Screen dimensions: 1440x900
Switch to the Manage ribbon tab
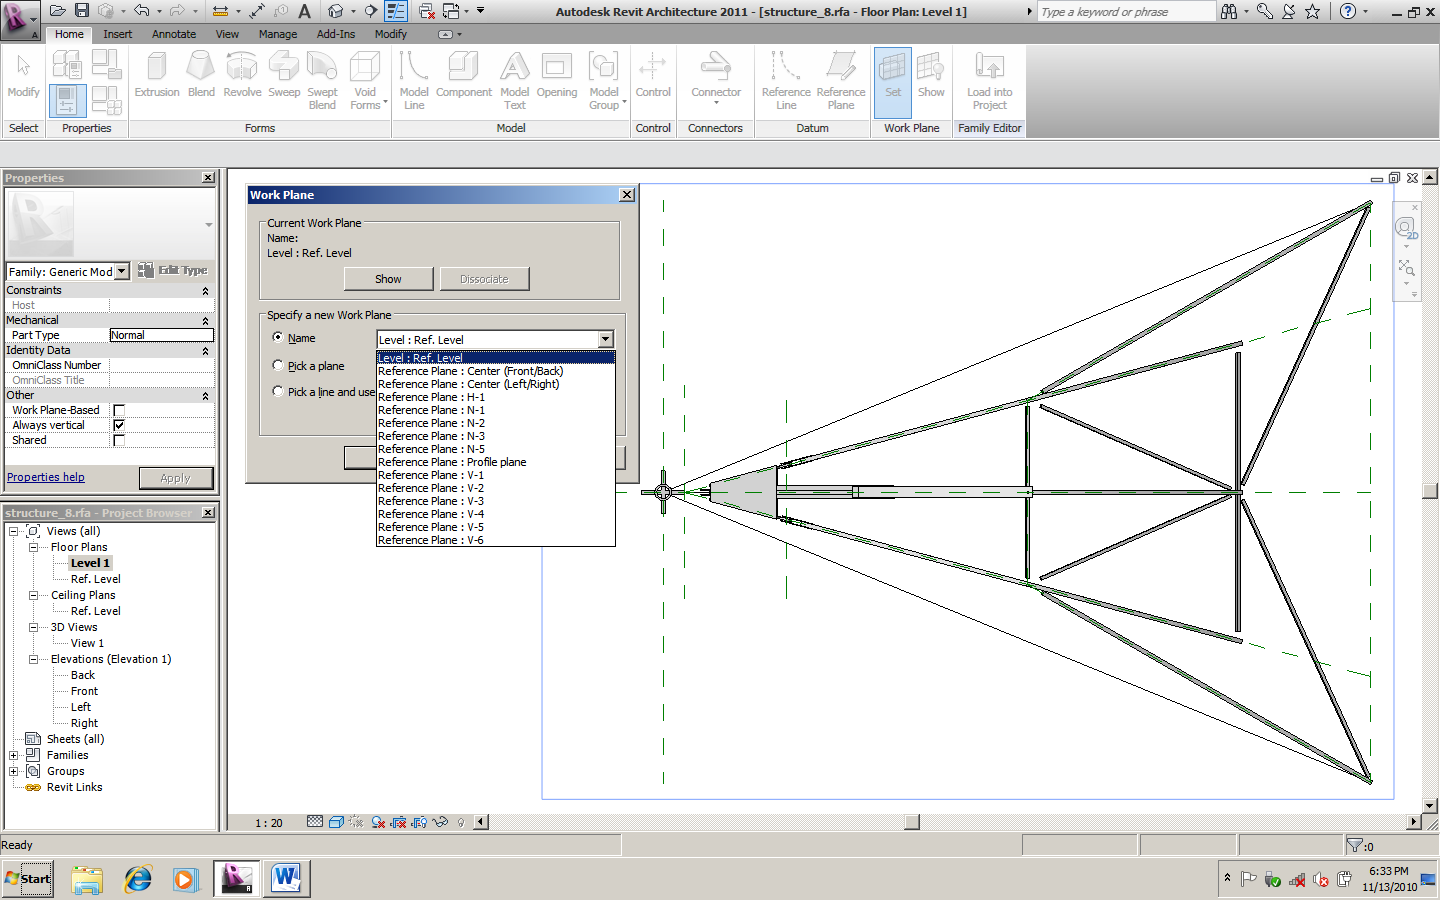coord(277,34)
